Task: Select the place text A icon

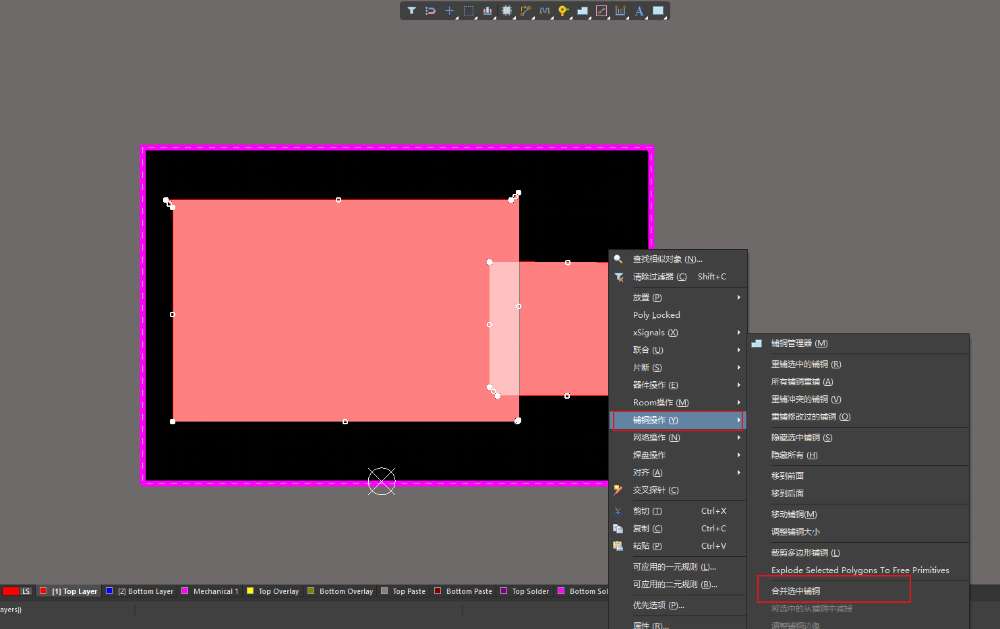Action: pos(639,11)
